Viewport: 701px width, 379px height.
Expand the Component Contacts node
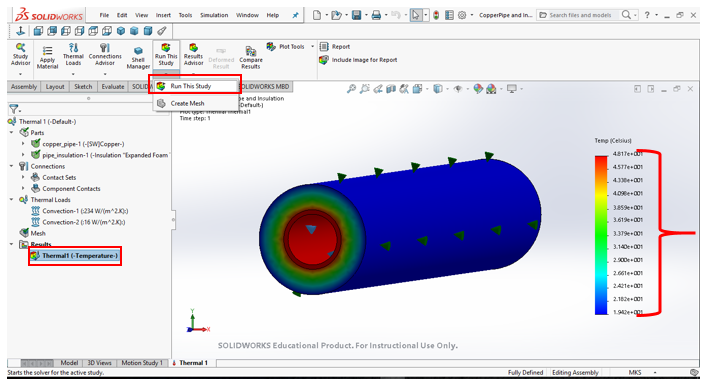coord(23,189)
